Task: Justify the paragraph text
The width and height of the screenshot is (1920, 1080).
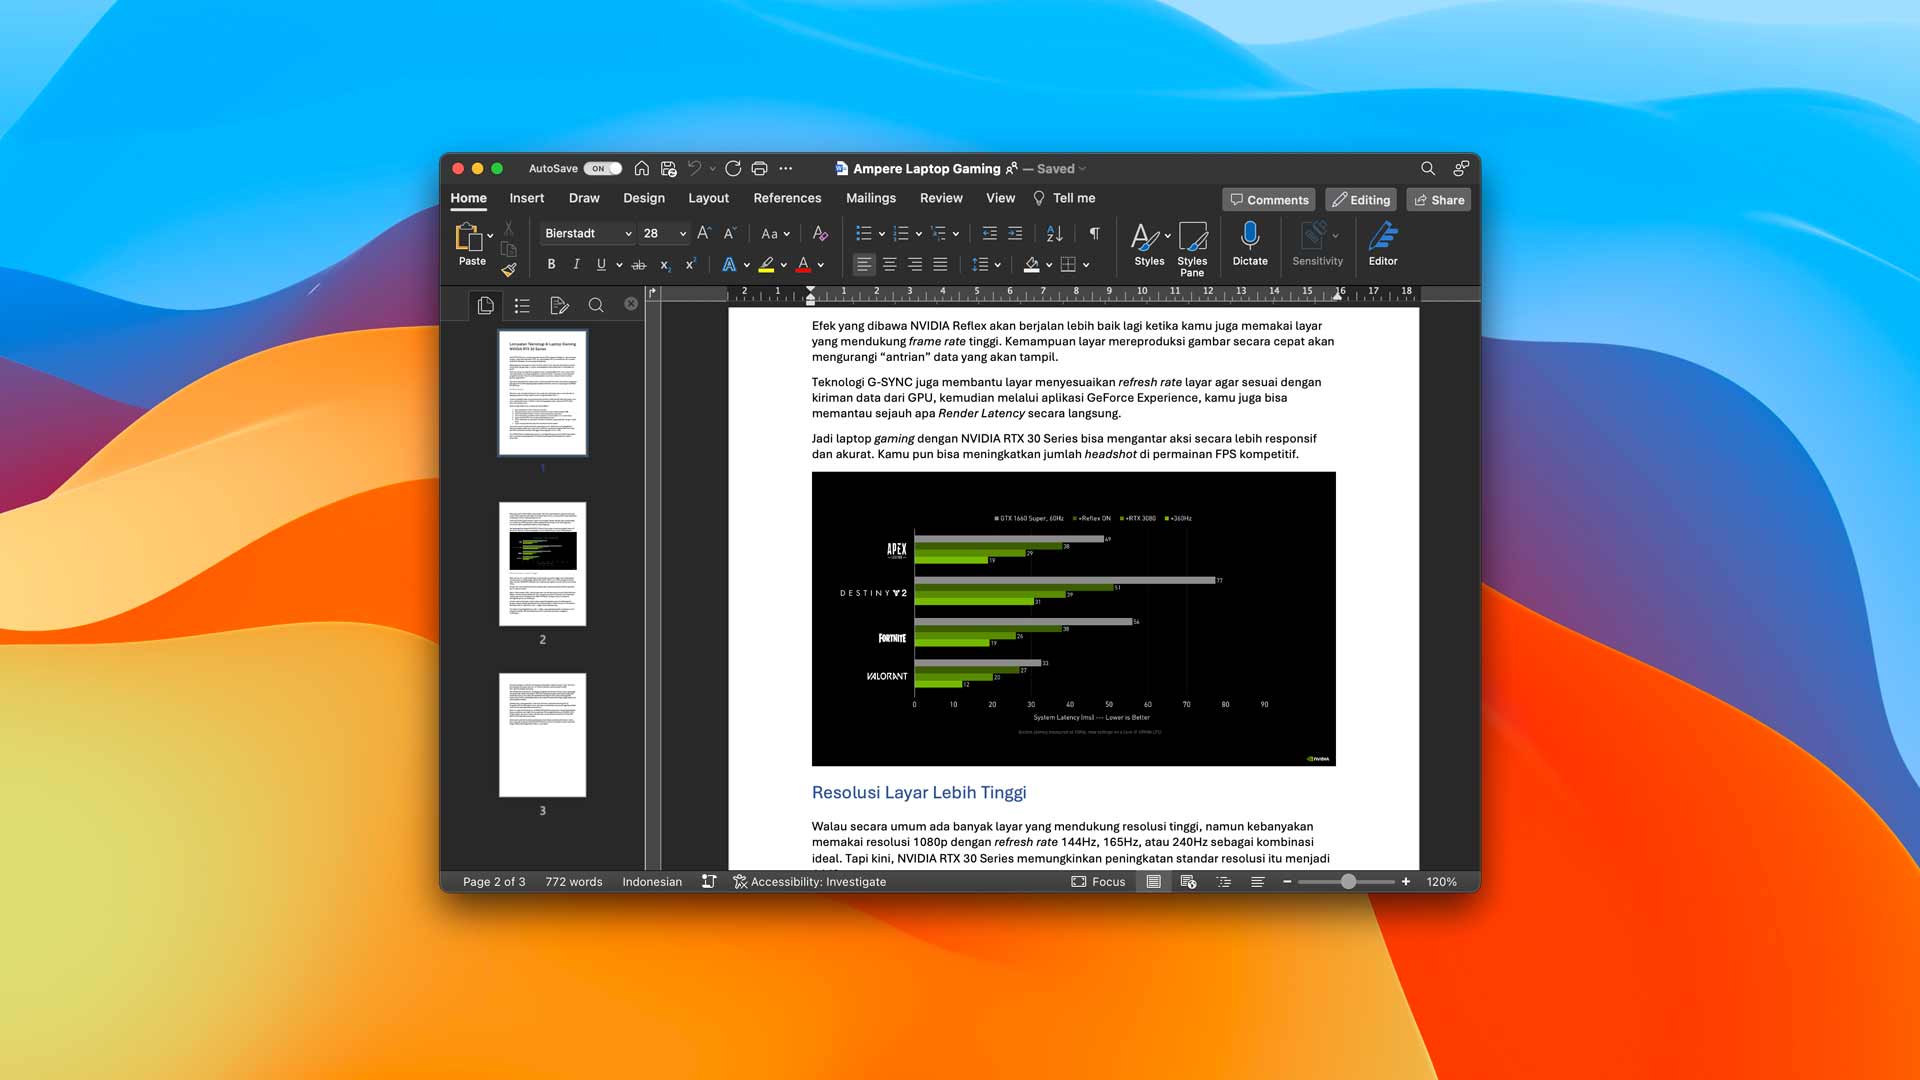Action: click(940, 264)
